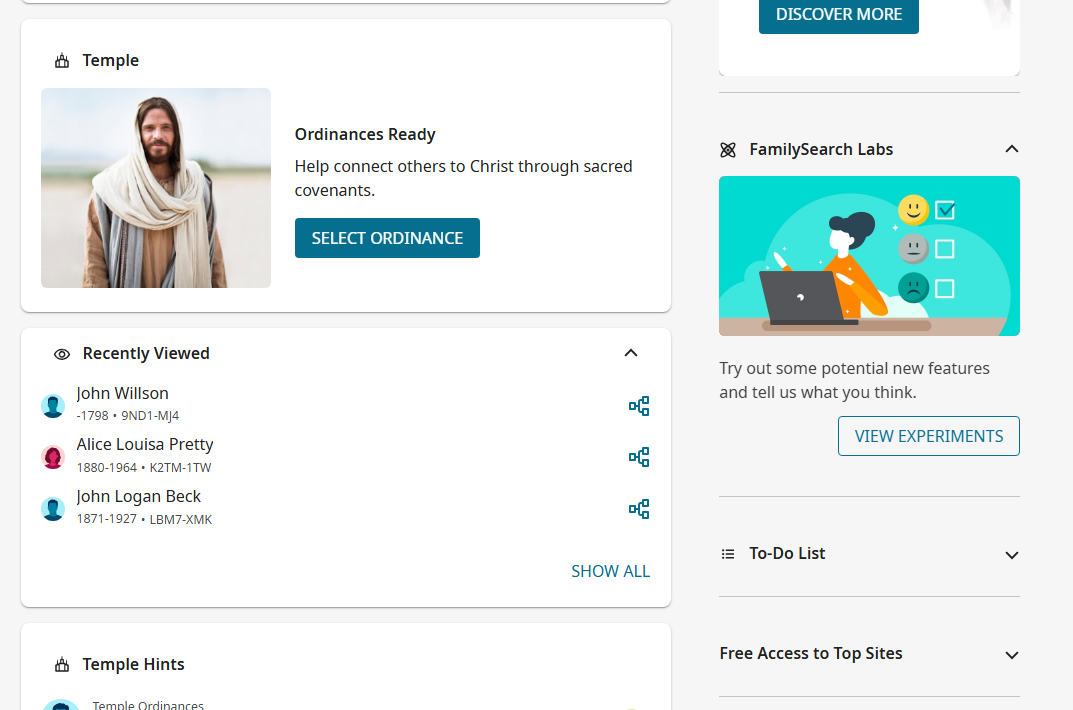Screen dimensions: 1073x710
Task: Expand the To-Do List section
Action: pyautogui.click(x=1011, y=555)
